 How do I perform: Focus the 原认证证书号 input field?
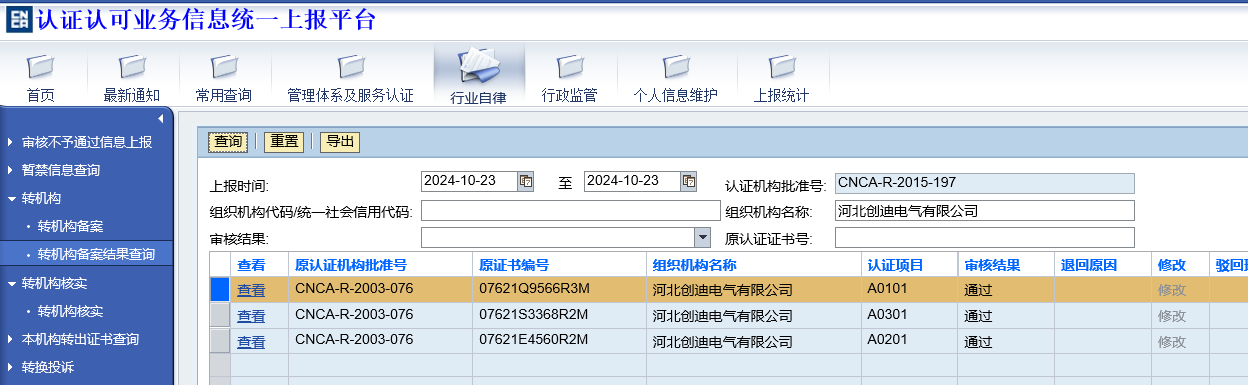click(x=985, y=237)
